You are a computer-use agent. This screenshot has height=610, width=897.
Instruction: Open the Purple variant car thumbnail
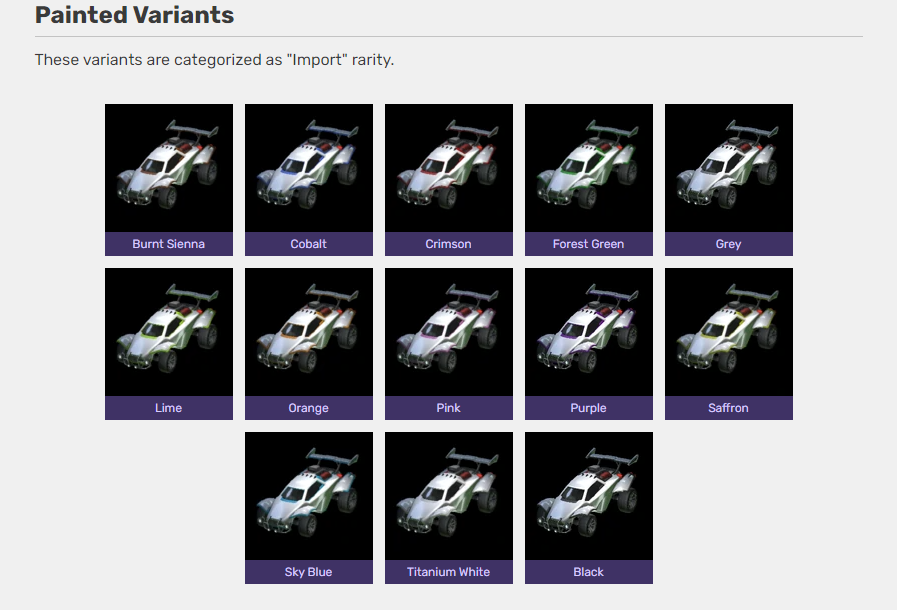tap(588, 332)
